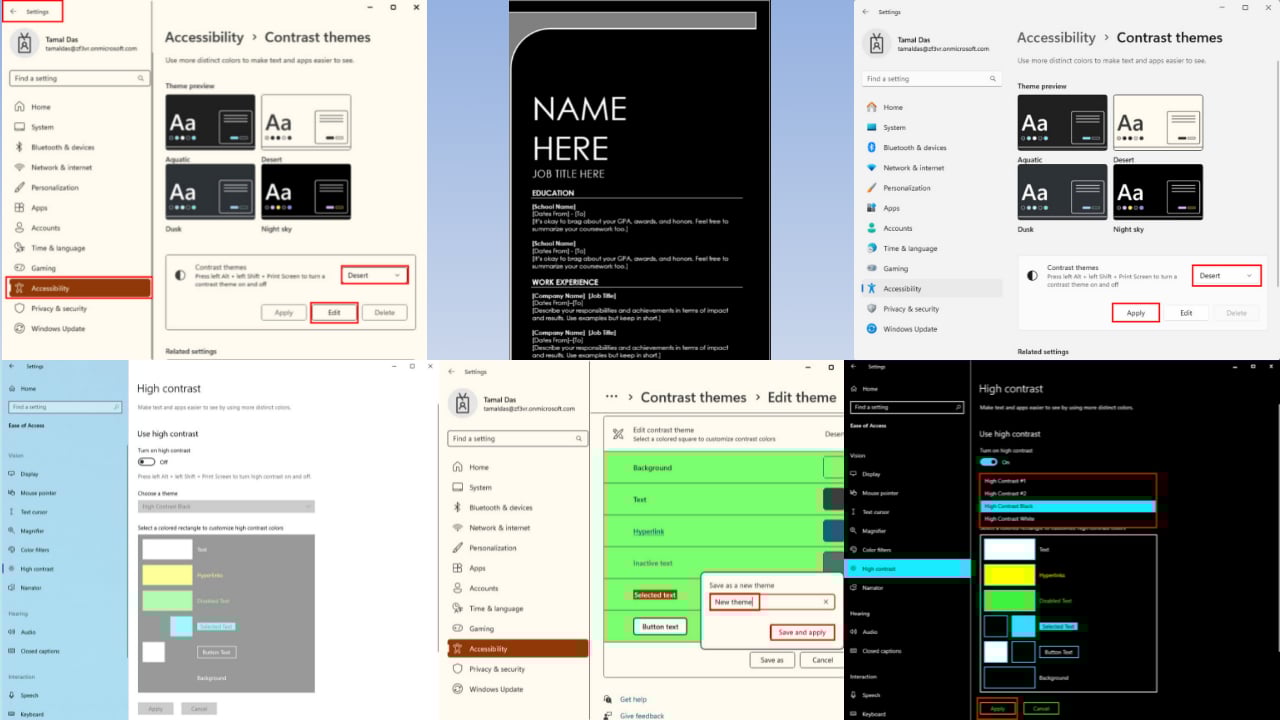The width and height of the screenshot is (1280, 720).
Task: Open Display in the light High contrast window sidebar
Action: click(x=29, y=474)
